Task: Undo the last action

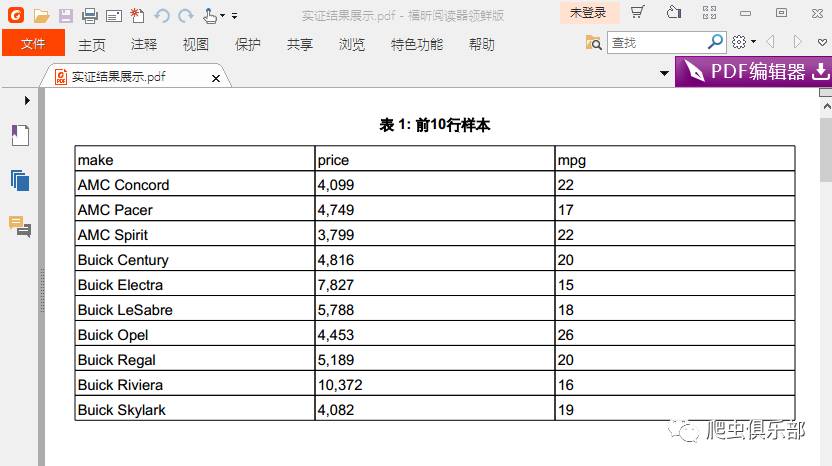Action: 162,16
